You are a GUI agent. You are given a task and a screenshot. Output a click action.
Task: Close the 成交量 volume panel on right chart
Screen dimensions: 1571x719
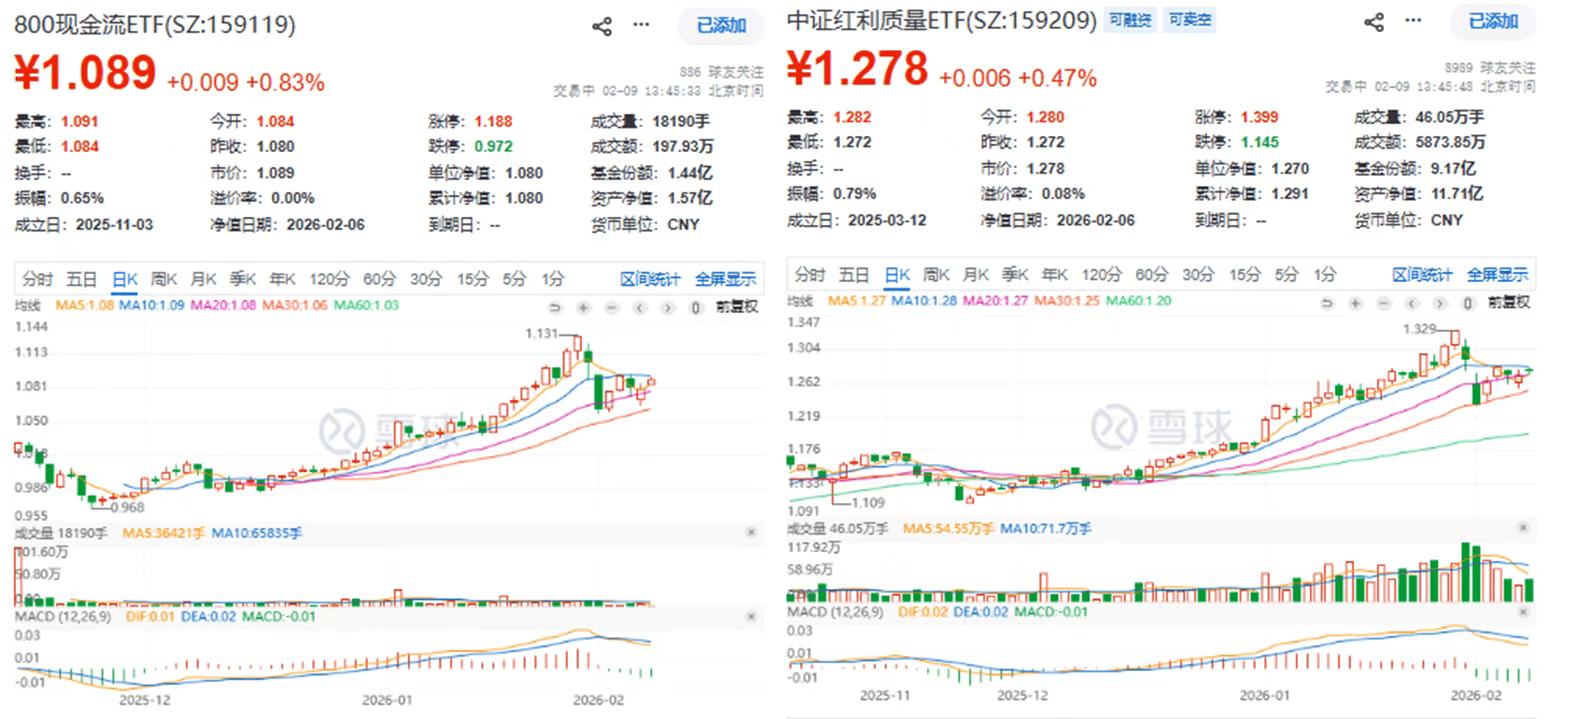[x=1523, y=528]
